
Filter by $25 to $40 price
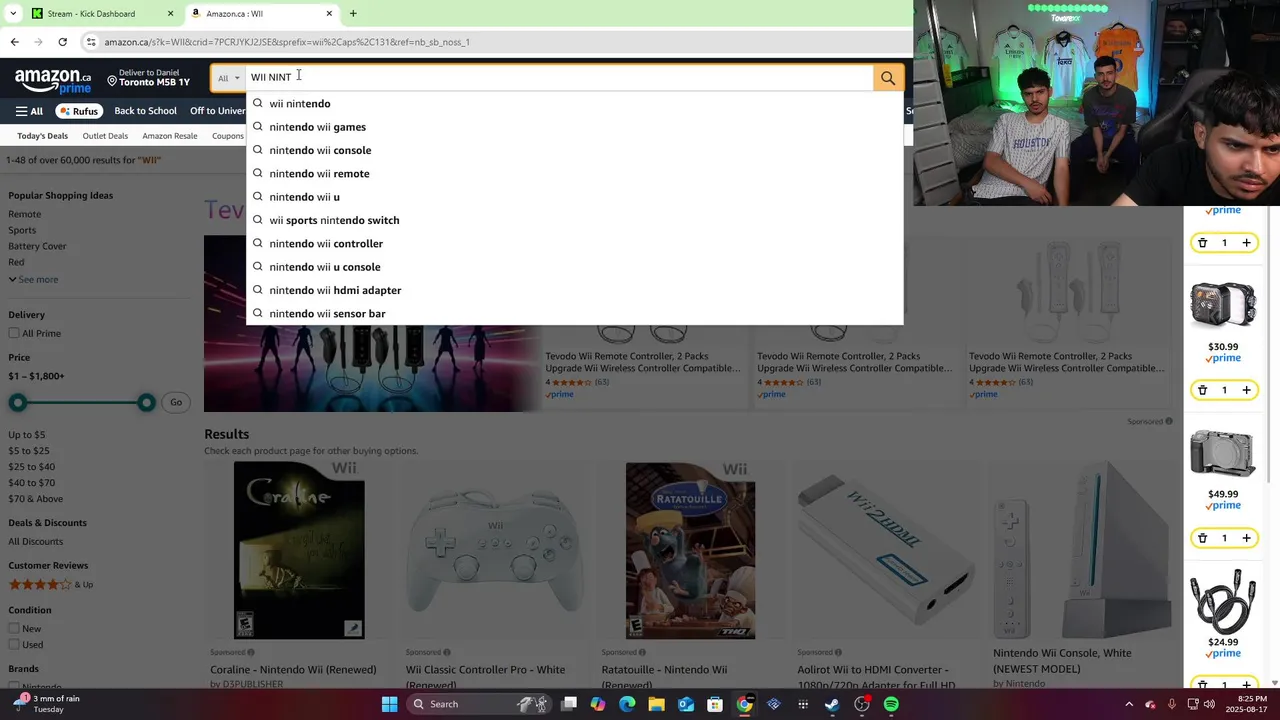32,467
